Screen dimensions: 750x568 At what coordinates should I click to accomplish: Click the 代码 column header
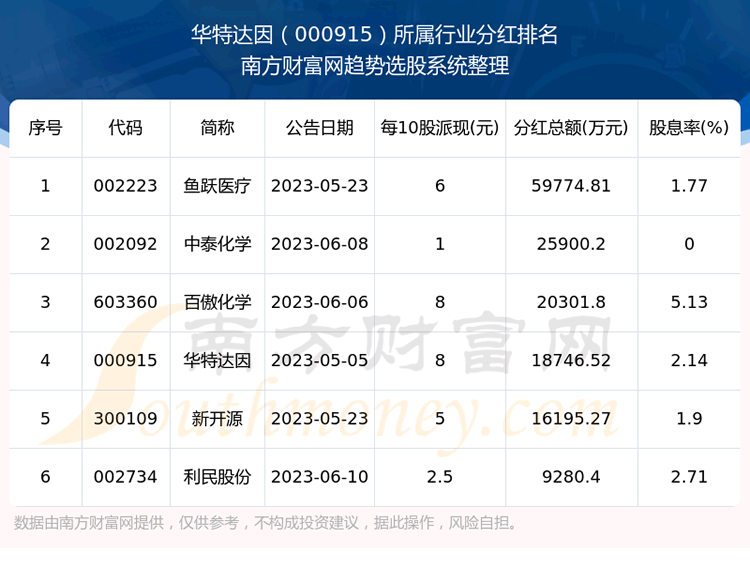pyautogui.click(x=125, y=128)
